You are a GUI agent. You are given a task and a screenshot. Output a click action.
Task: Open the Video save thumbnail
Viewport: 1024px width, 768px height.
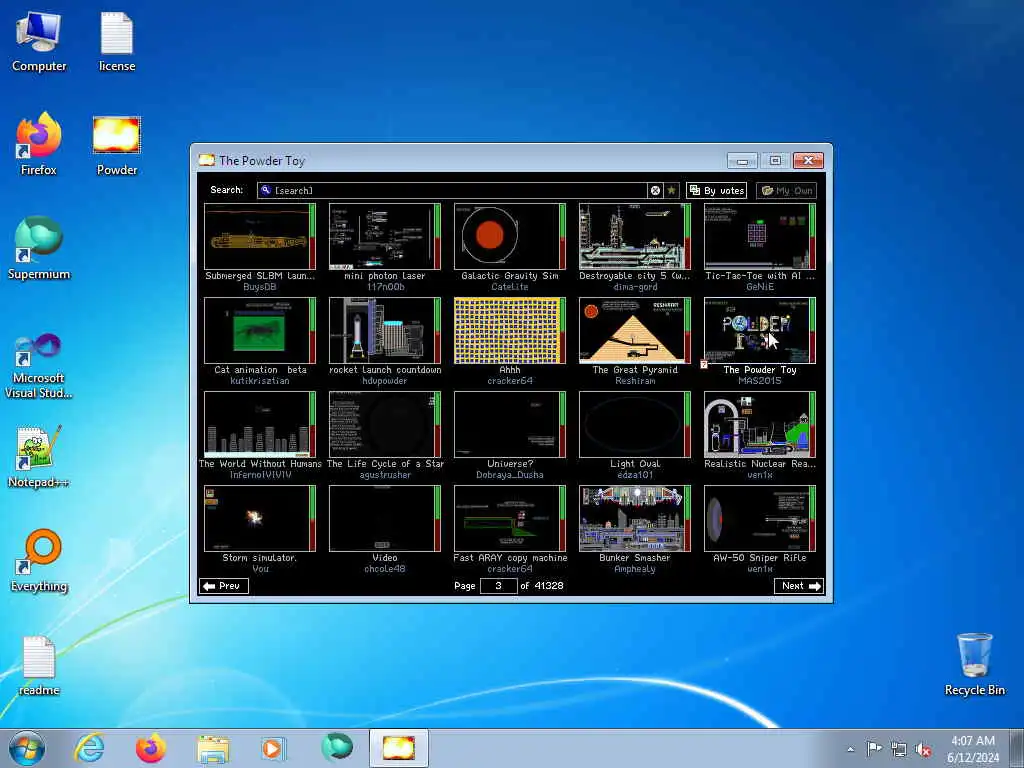point(385,519)
